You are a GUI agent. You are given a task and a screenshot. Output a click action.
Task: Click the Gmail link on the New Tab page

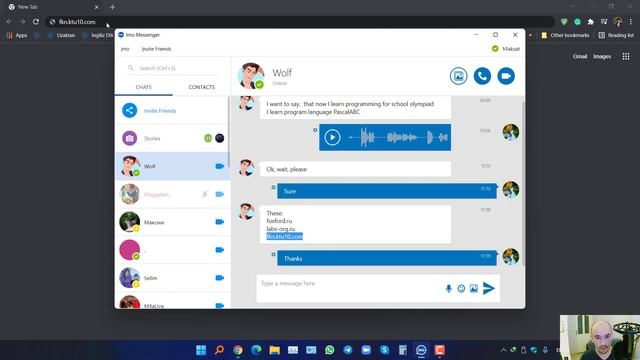(x=580, y=56)
